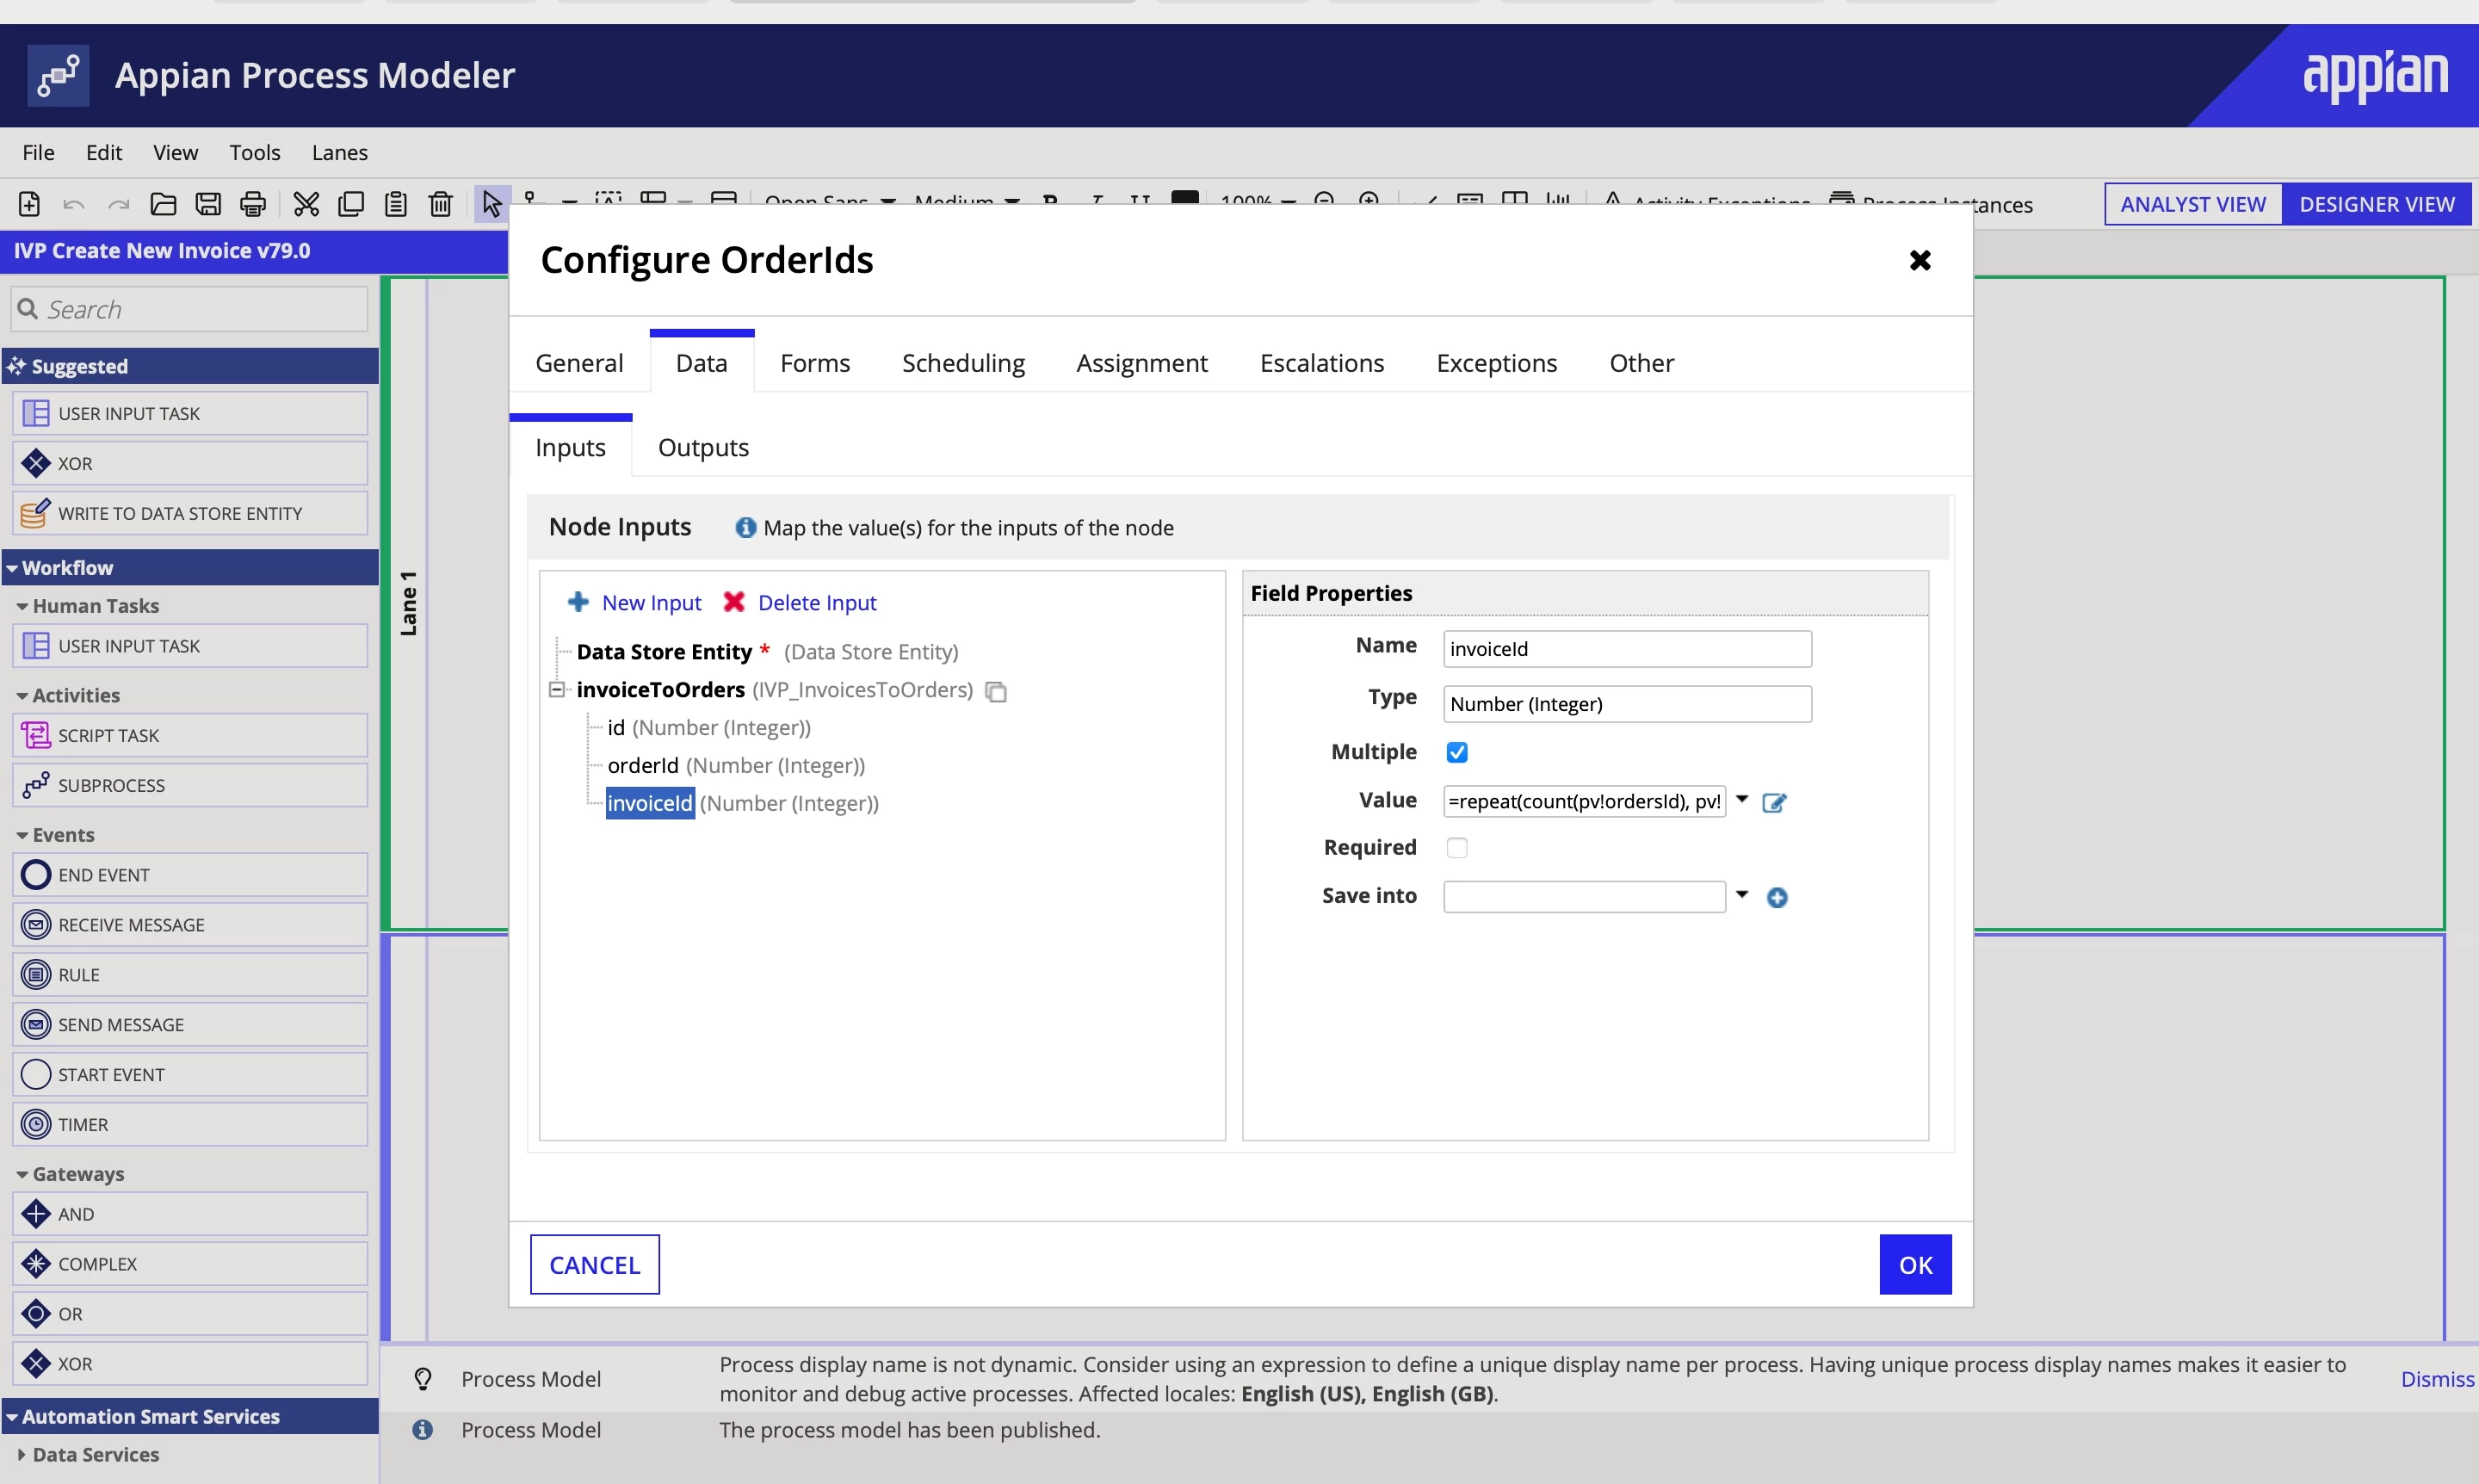Dismiss the process display name recommendation
The width and height of the screenshot is (2479, 1484).
pyautogui.click(x=2437, y=1379)
